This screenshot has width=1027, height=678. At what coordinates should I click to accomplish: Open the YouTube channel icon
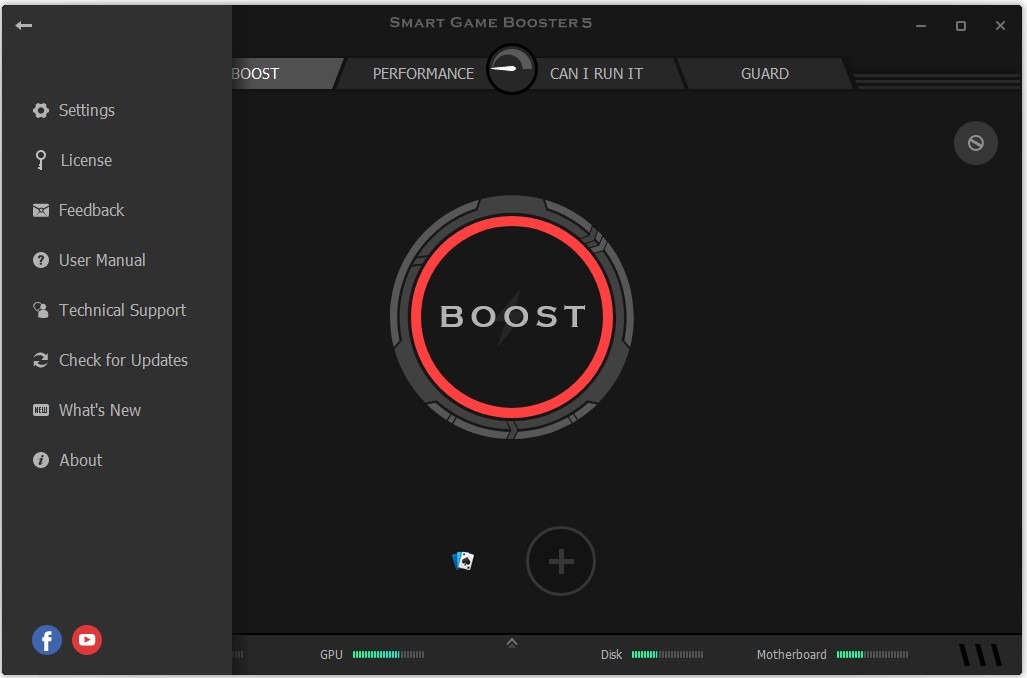[86, 640]
